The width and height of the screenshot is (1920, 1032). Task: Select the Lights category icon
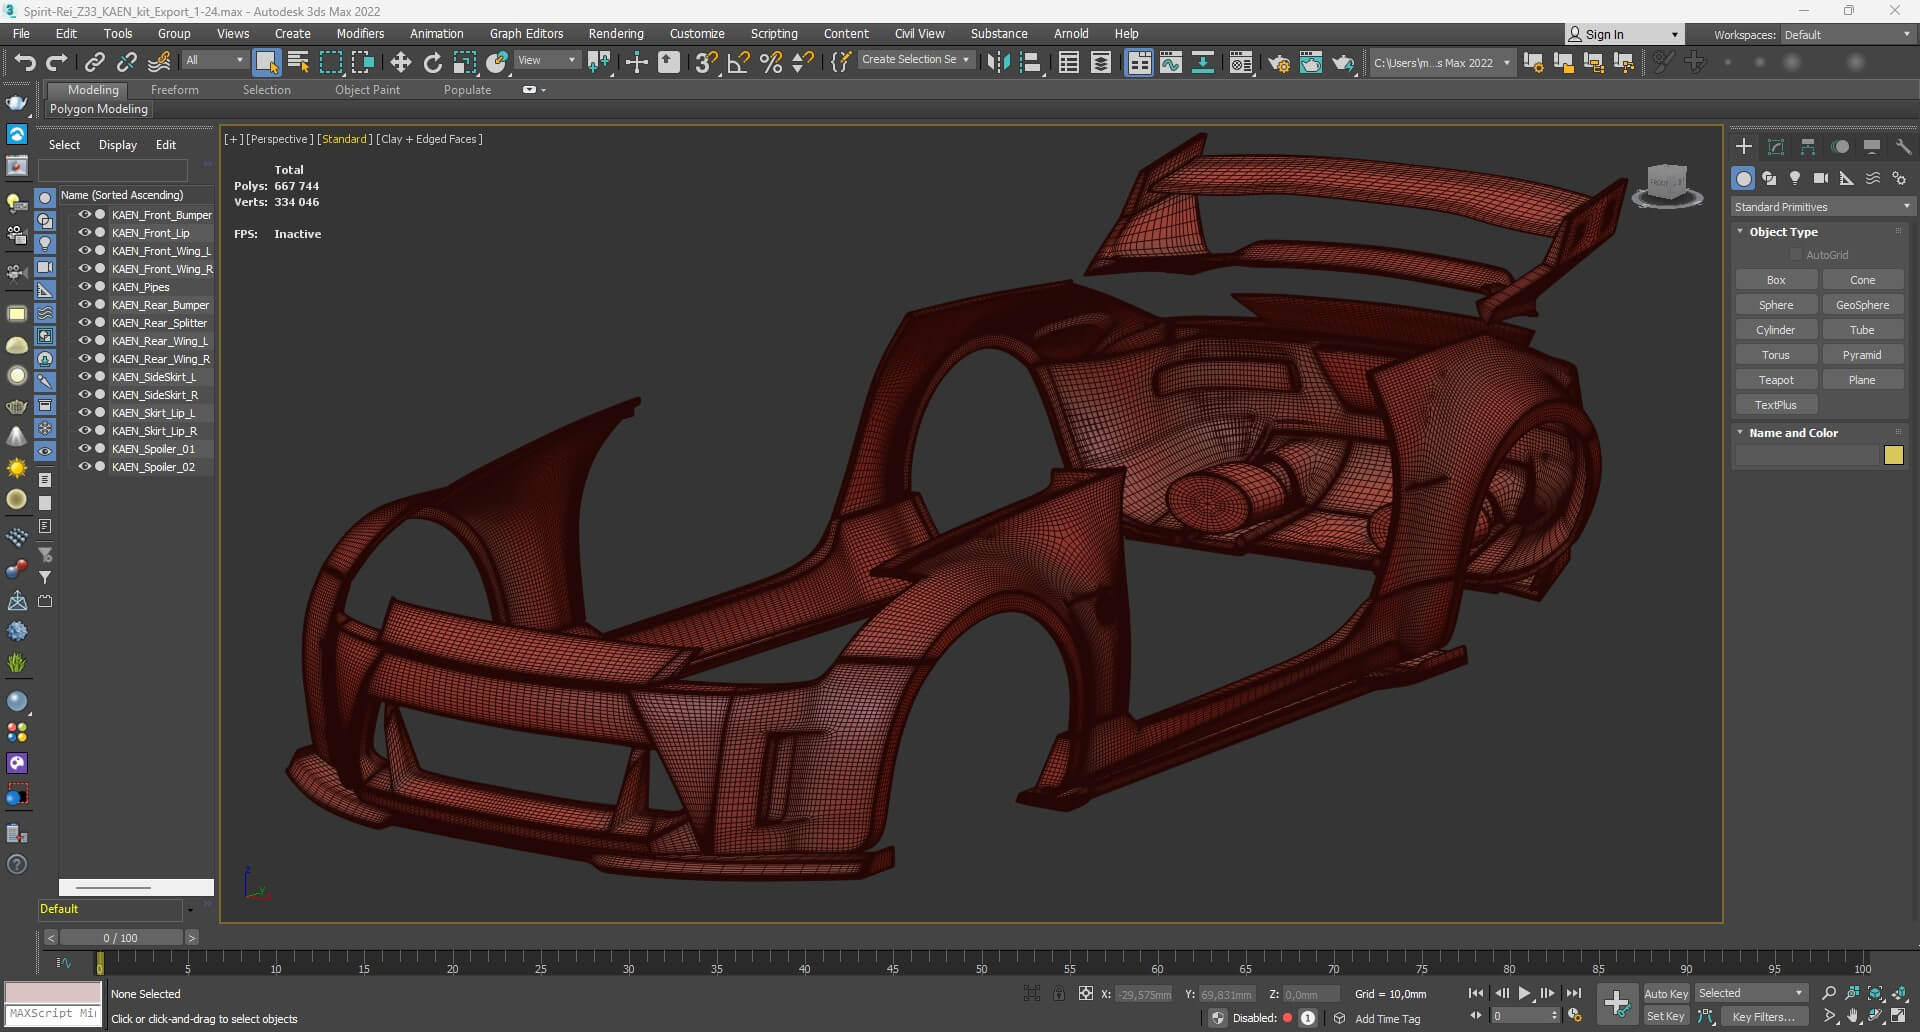(x=1795, y=178)
